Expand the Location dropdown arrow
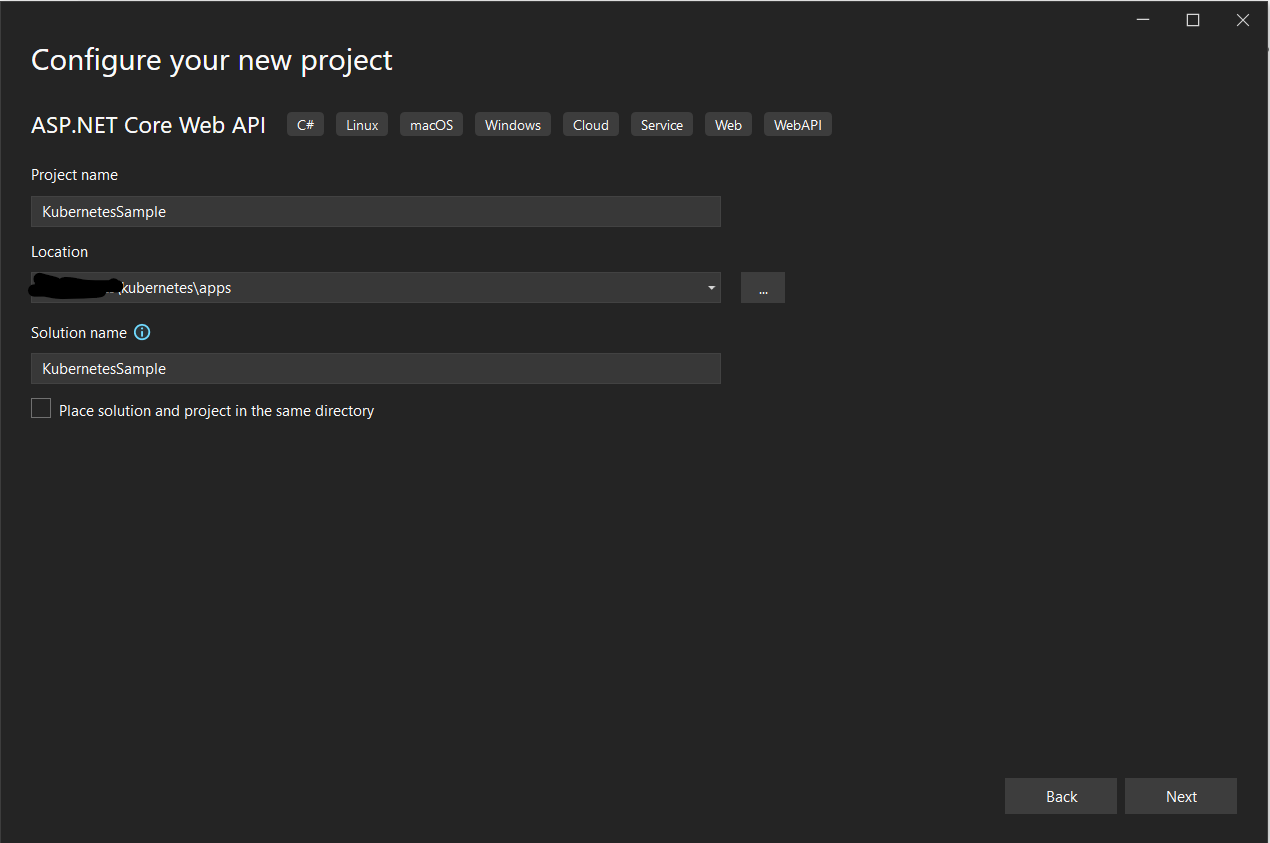 click(x=711, y=288)
